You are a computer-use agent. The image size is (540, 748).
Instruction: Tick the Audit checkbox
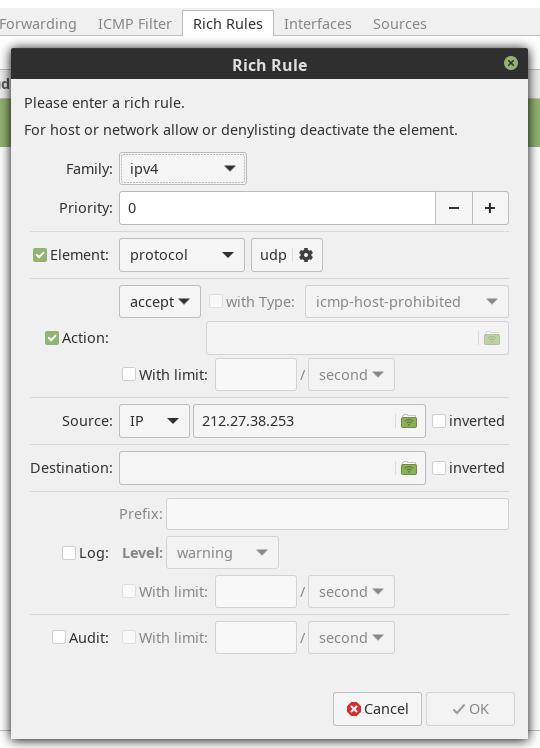click(59, 637)
